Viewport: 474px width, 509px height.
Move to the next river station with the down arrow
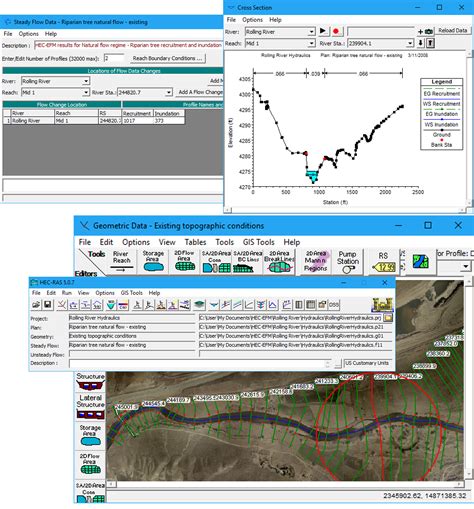click(x=421, y=43)
